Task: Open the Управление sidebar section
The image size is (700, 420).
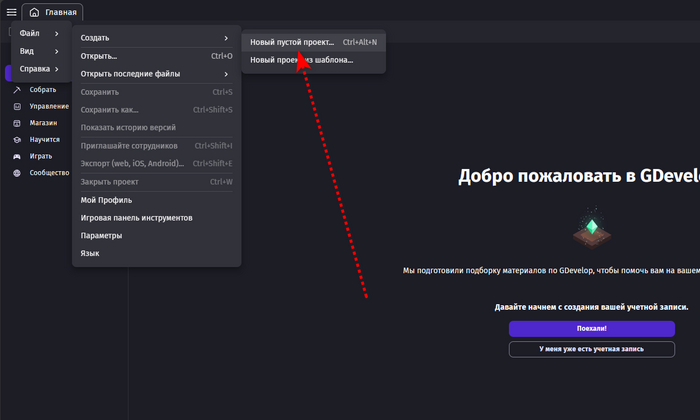Action: click(49, 106)
